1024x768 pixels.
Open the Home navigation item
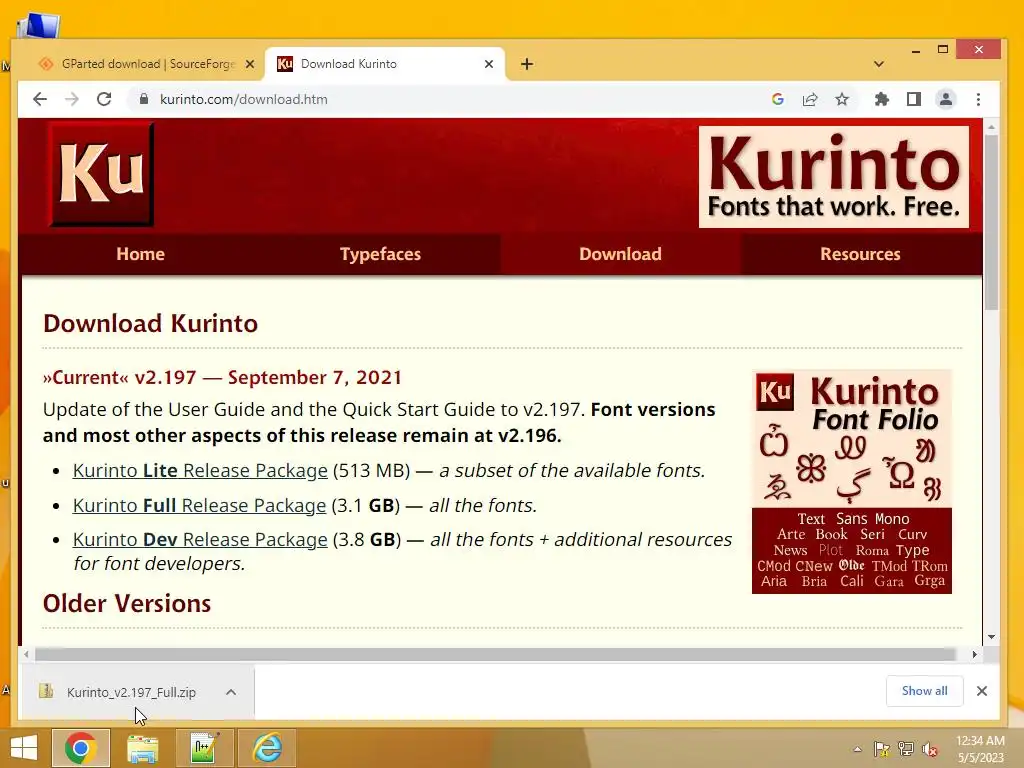tap(140, 254)
